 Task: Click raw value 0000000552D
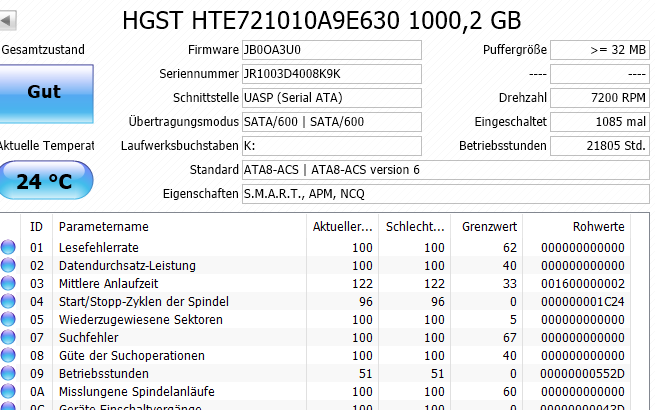click(582, 373)
